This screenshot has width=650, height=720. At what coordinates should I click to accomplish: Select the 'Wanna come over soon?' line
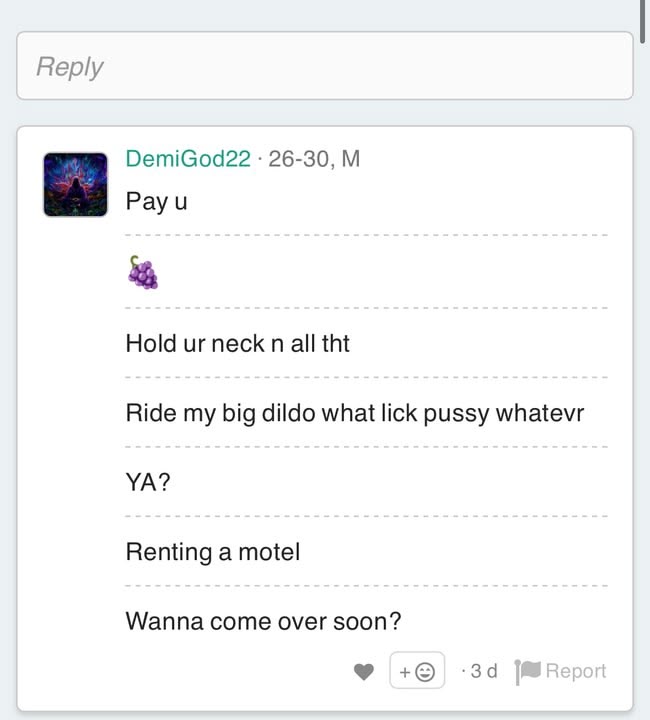tap(263, 621)
